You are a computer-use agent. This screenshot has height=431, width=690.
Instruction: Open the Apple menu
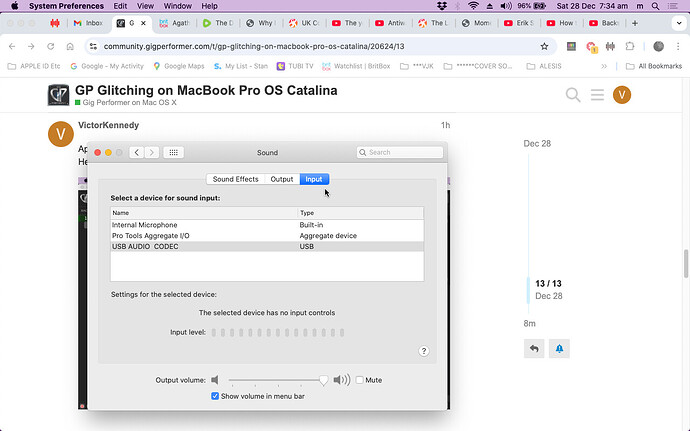[x=15, y=6]
